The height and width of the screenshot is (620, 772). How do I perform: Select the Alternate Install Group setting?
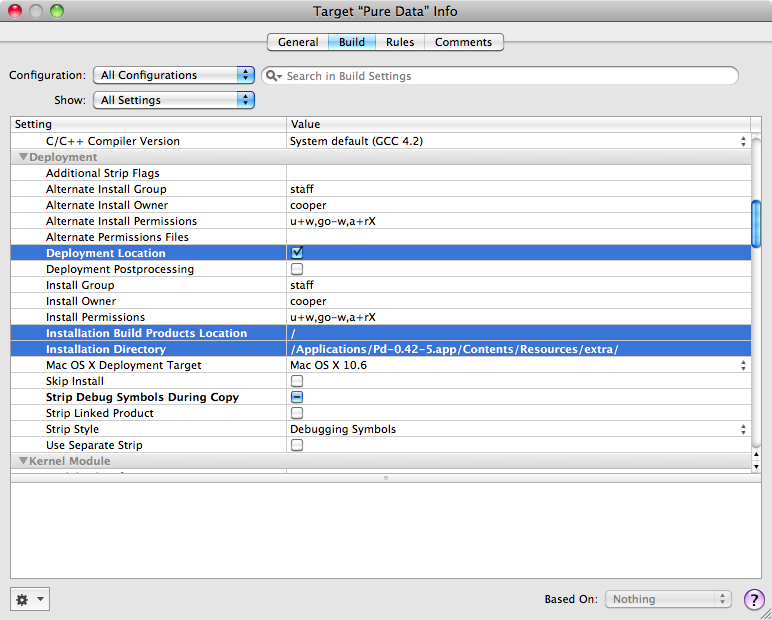(x=381, y=189)
